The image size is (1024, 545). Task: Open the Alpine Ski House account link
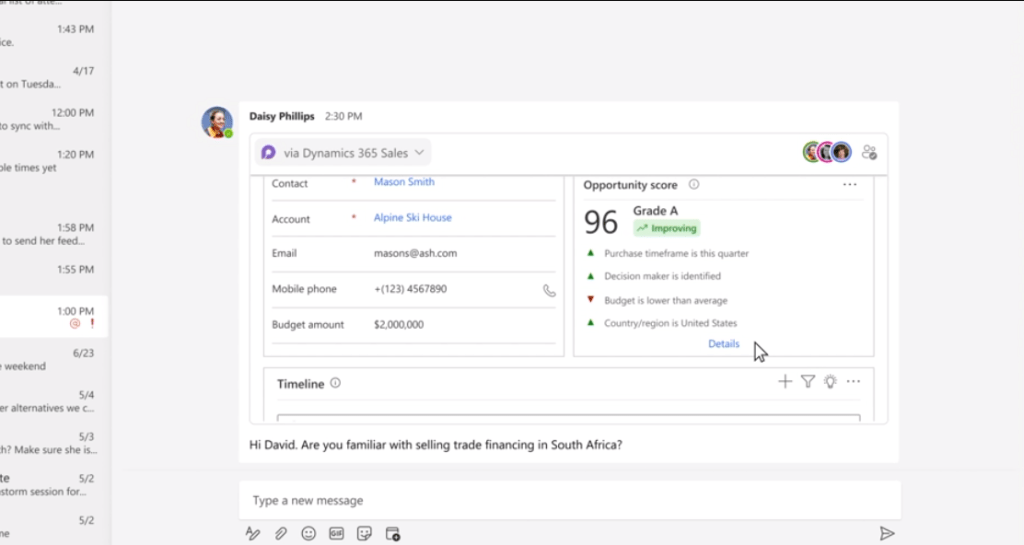pos(412,217)
